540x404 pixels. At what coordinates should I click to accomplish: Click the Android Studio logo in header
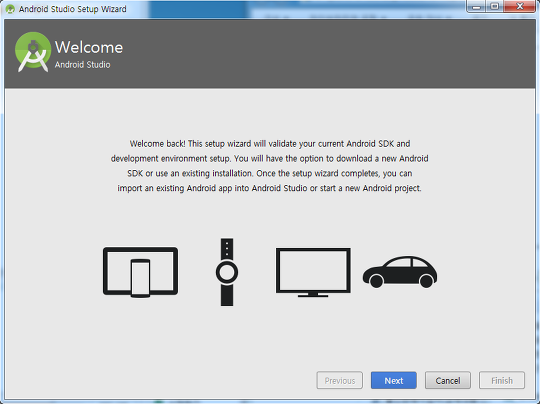(x=33, y=52)
